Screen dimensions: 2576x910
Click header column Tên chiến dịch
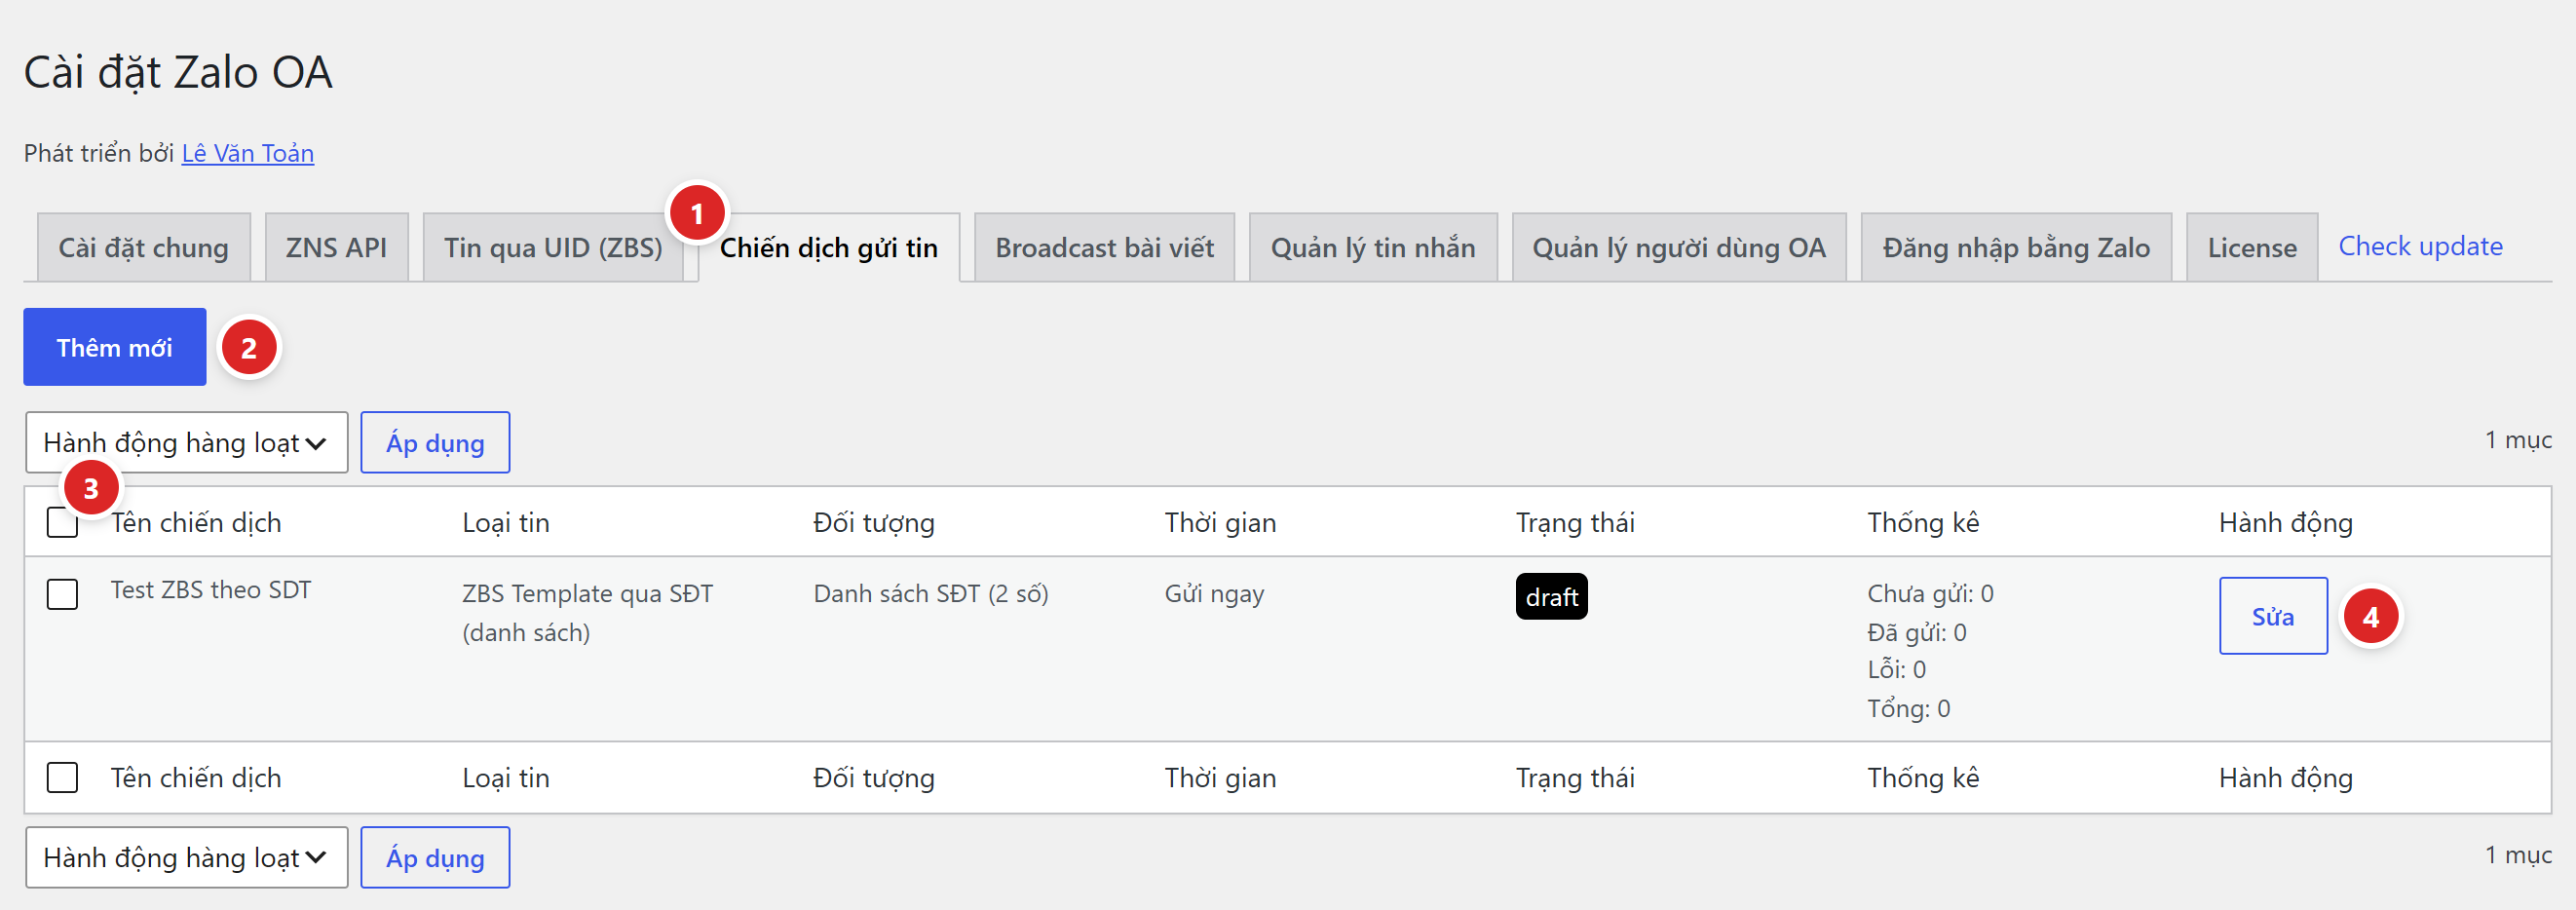point(196,522)
